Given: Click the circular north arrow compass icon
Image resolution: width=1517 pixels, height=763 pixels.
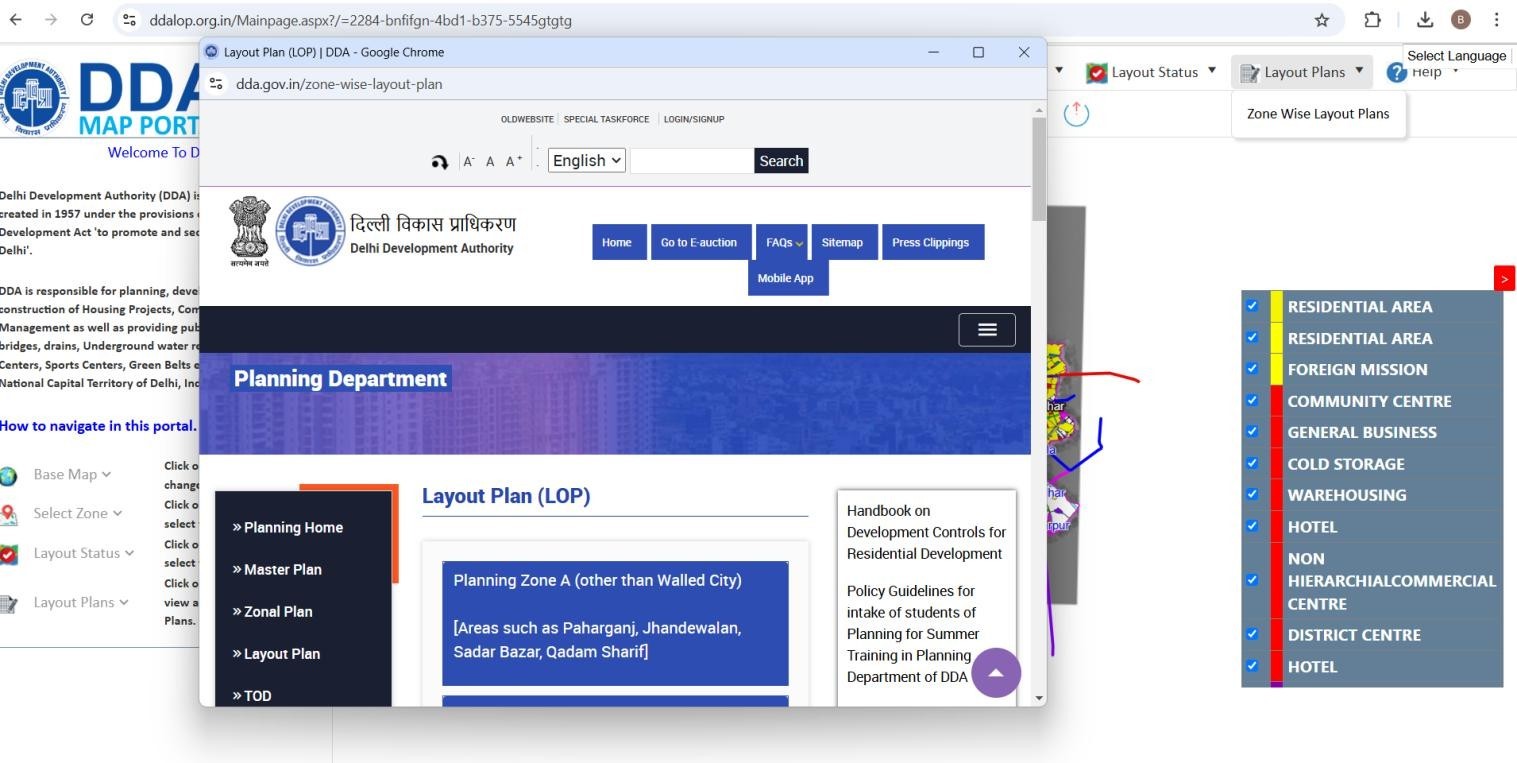Looking at the screenshot, I should coord(1076,113).
